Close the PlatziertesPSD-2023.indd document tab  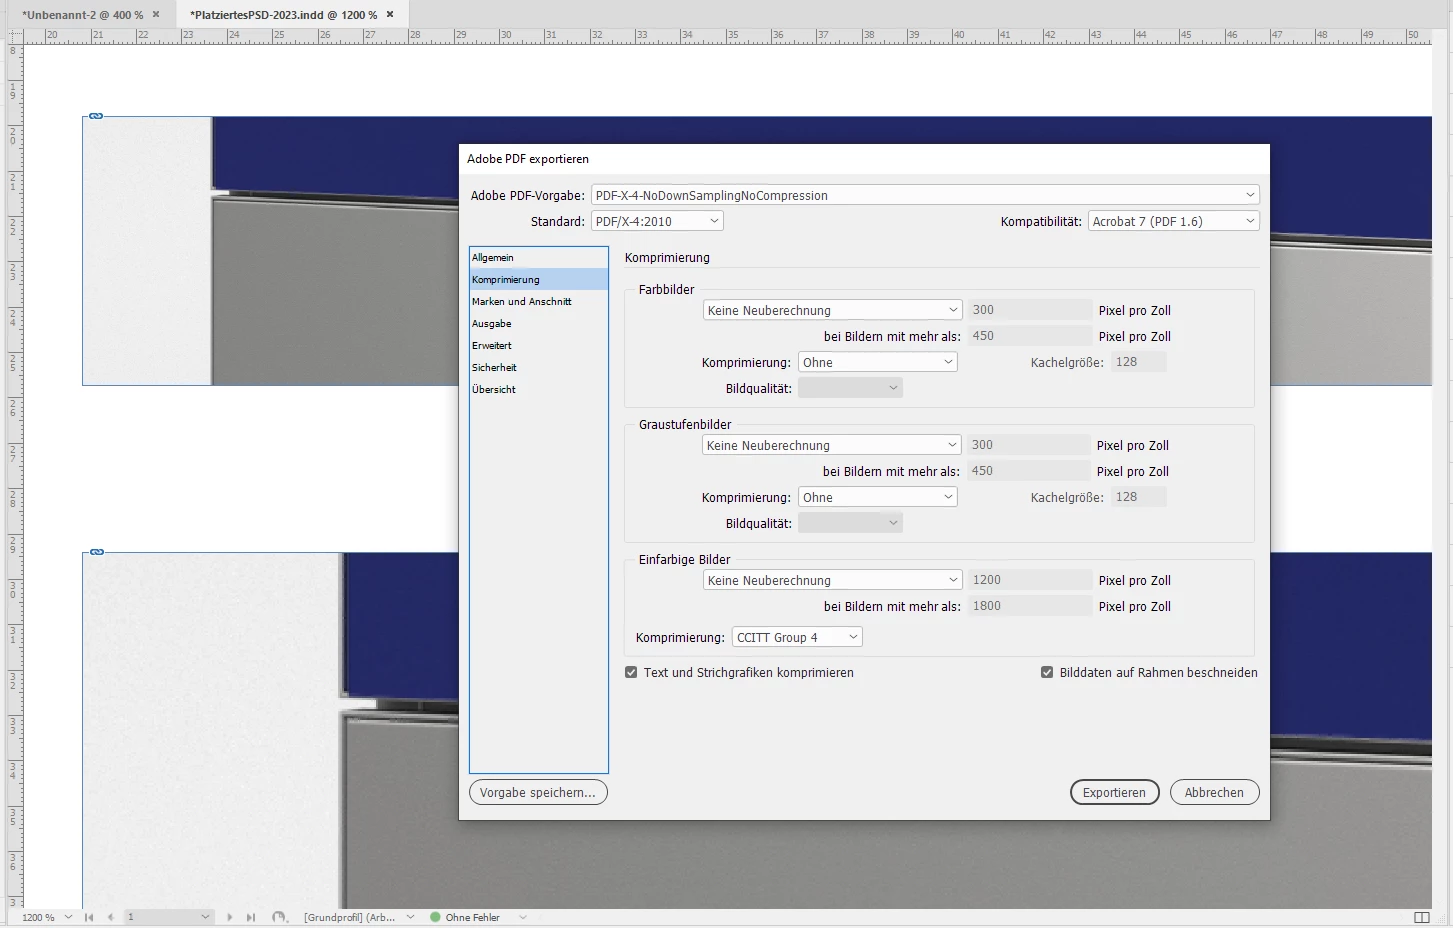(390, 15)
